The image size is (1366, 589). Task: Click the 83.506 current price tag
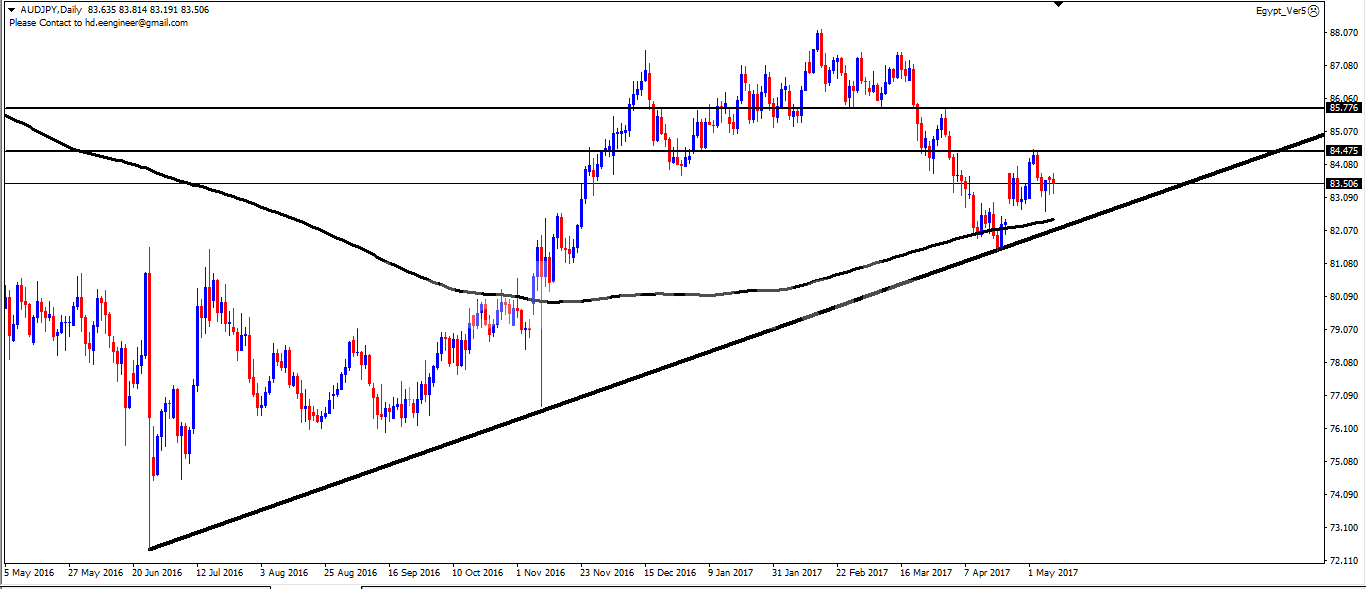(1344, 183)
